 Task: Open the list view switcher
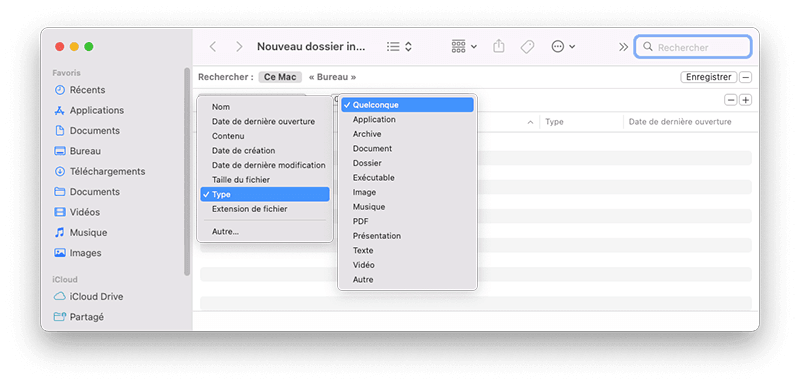(x=399, y=47)
